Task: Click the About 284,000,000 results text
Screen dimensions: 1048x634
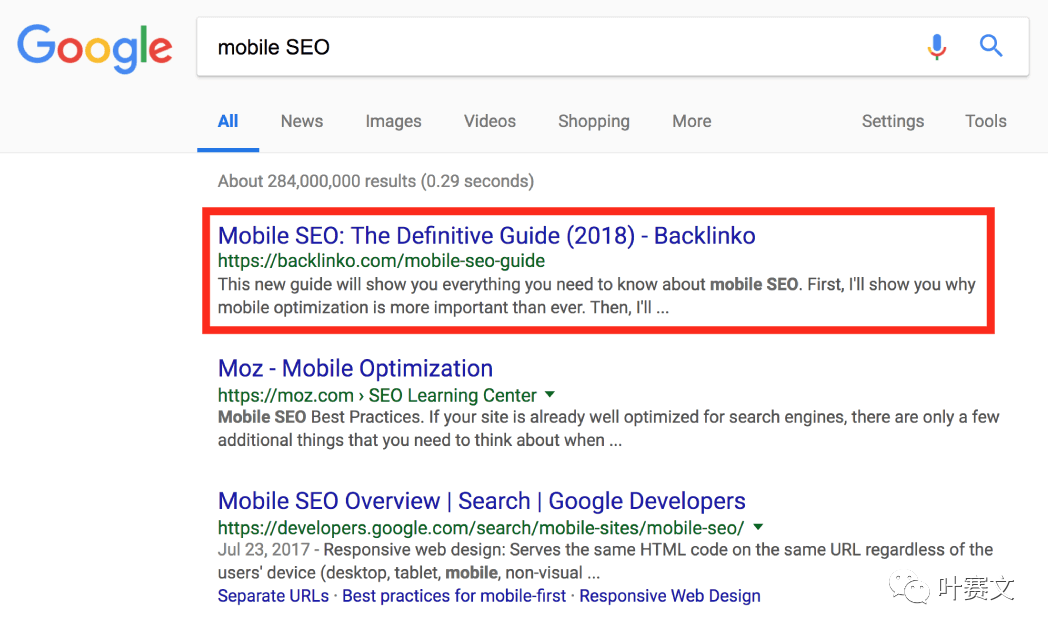Action: (x=376, y=181)
